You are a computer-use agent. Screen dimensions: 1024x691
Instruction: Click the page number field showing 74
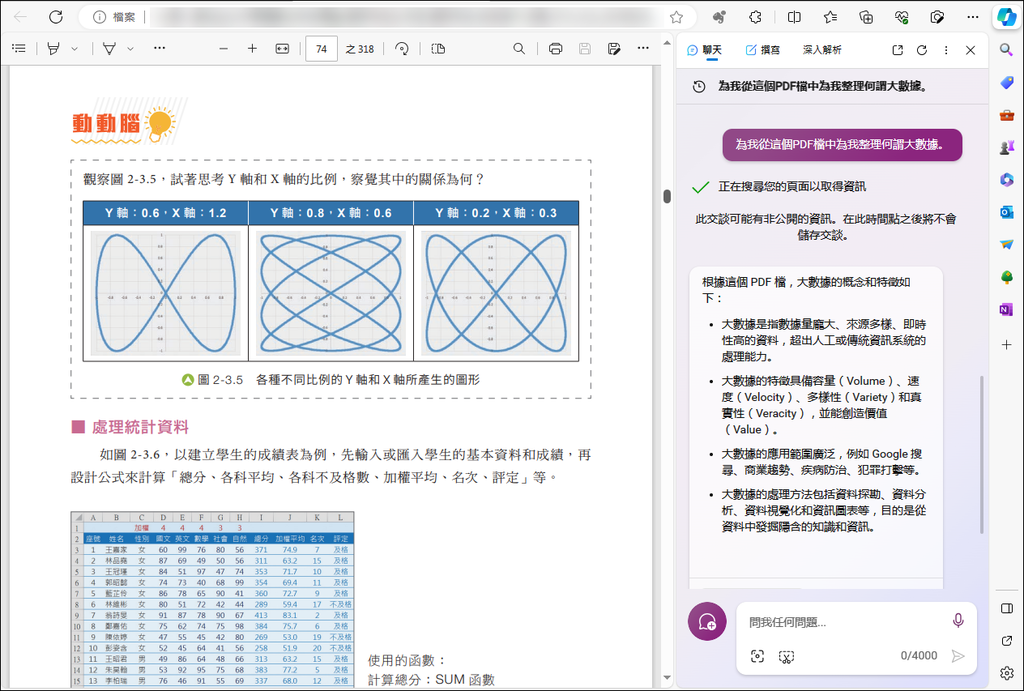(321, 49)
